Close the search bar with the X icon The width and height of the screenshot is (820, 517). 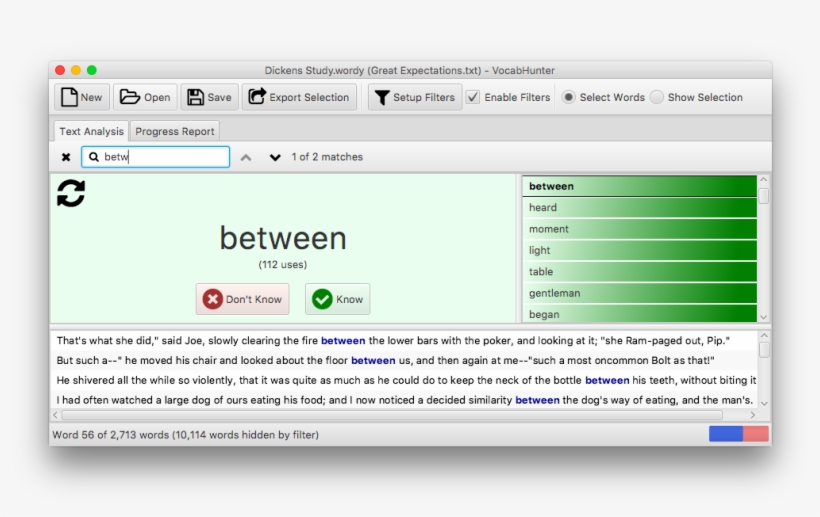66,157
